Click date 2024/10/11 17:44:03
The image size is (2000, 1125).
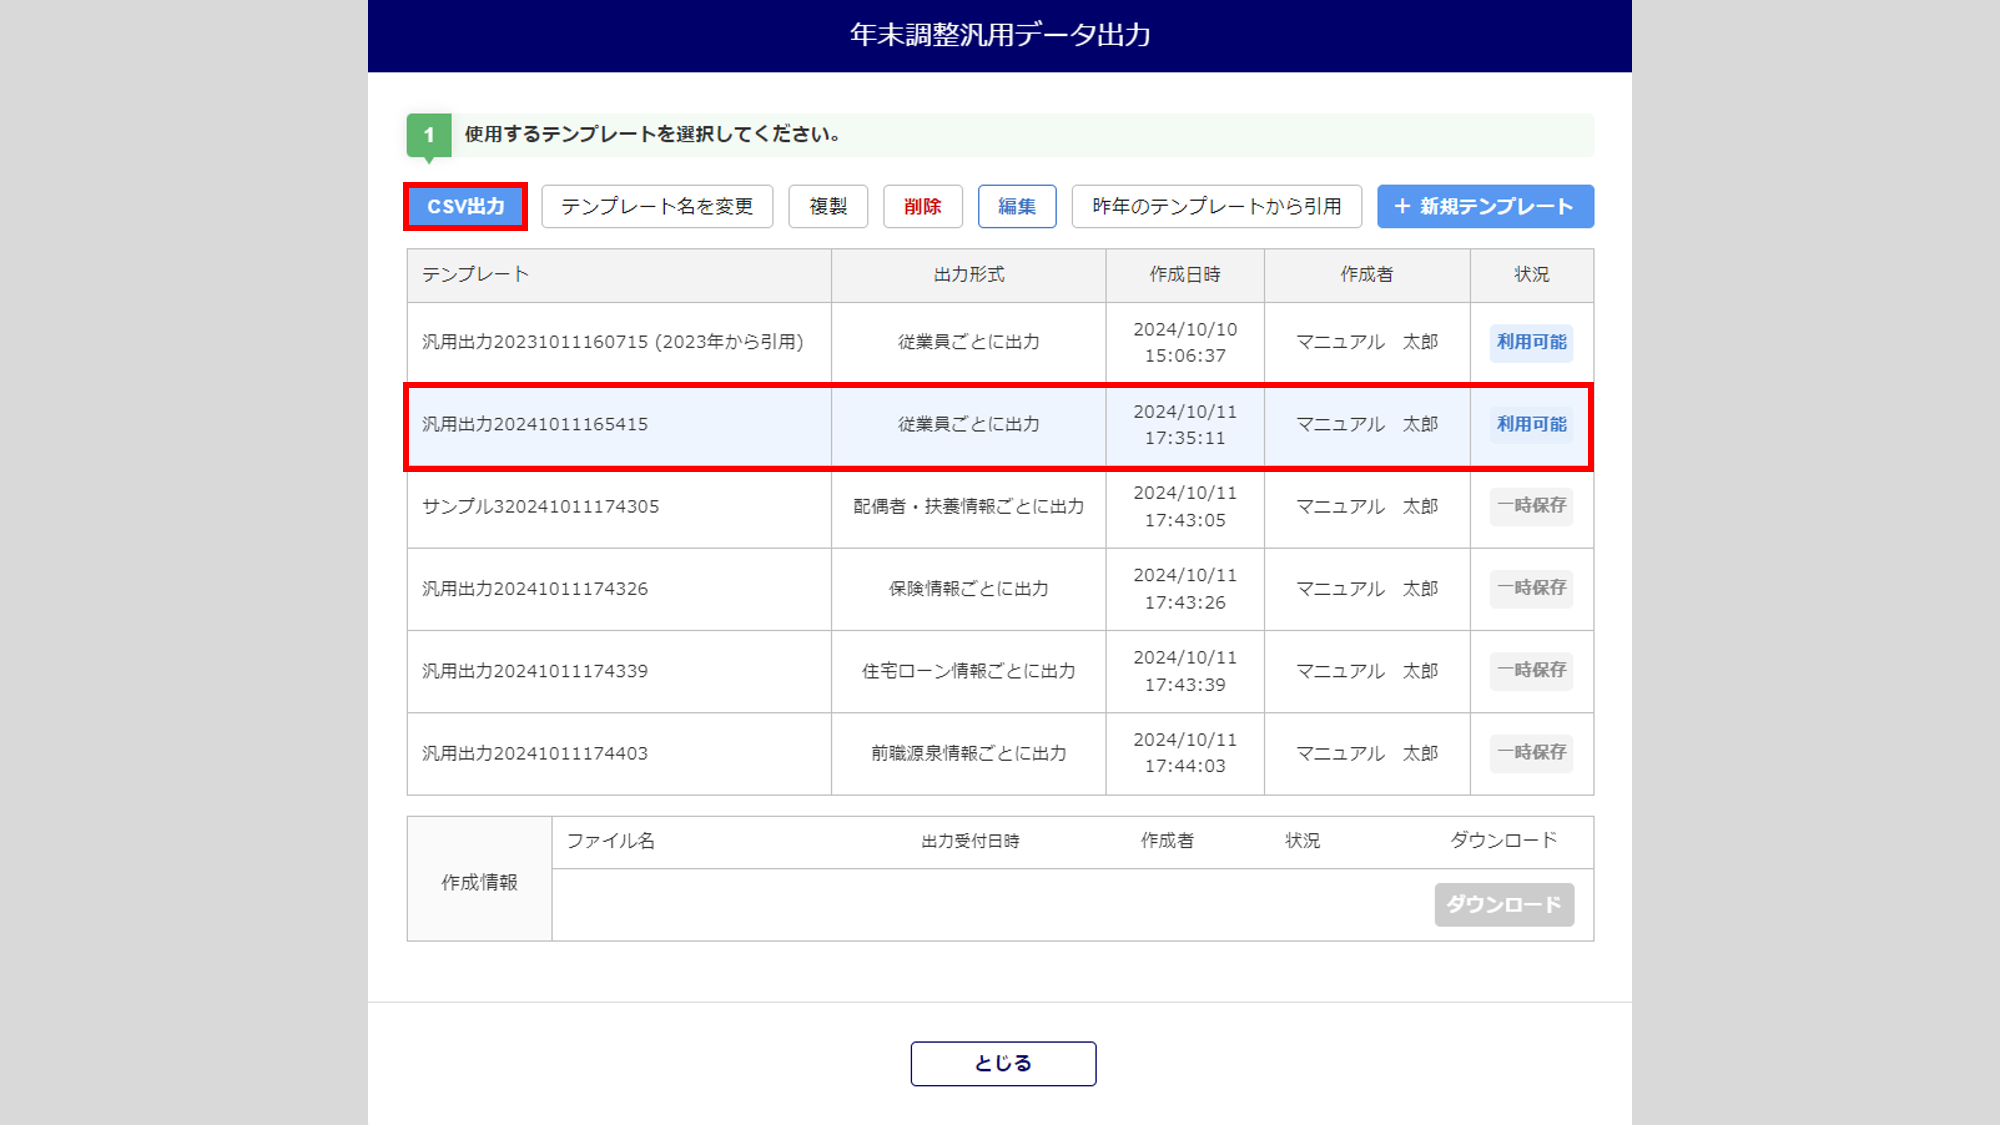1185,753
